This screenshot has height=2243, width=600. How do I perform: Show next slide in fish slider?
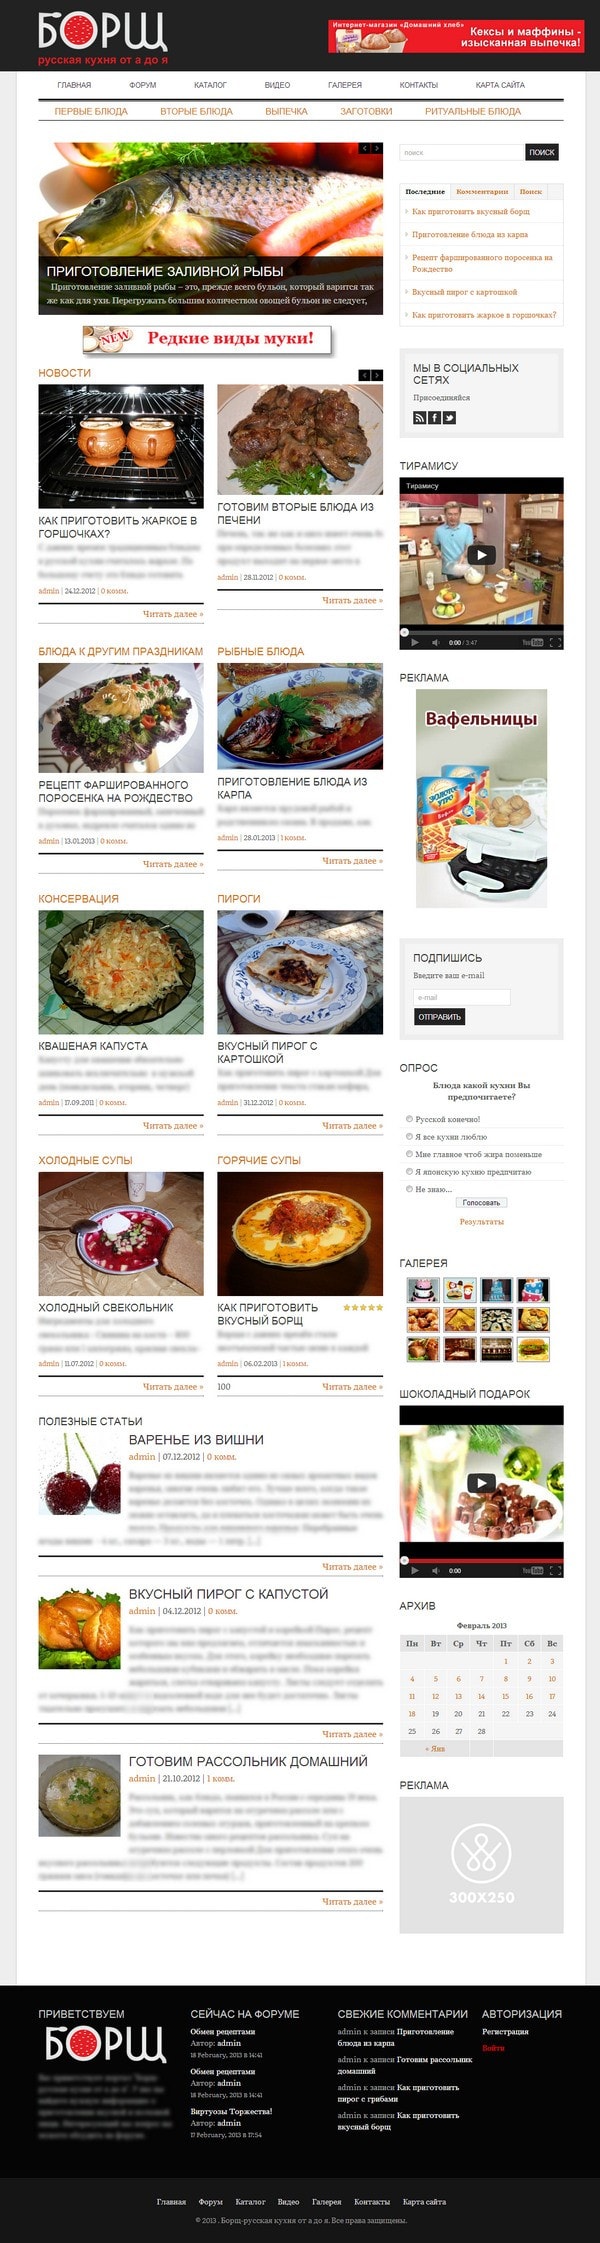tap(377, 148)
